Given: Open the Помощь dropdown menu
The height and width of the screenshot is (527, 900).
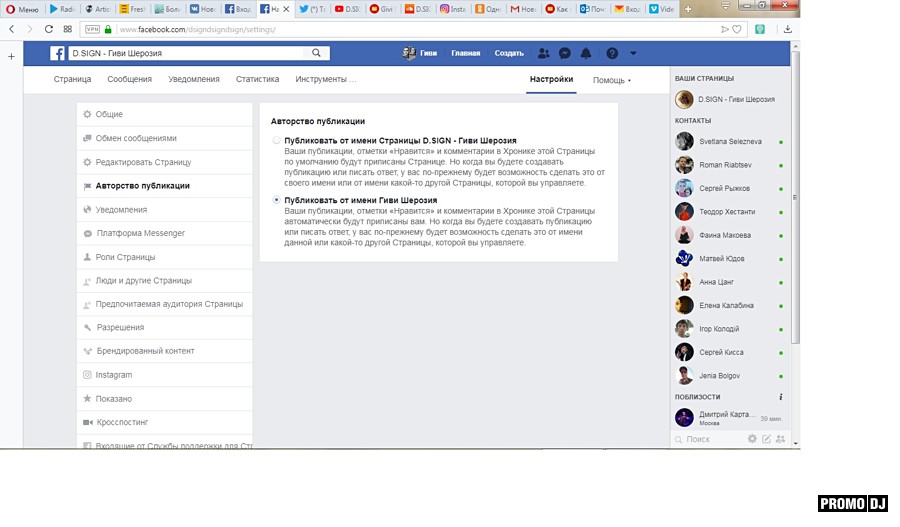Looking at the screenshot, I should 611,80.
